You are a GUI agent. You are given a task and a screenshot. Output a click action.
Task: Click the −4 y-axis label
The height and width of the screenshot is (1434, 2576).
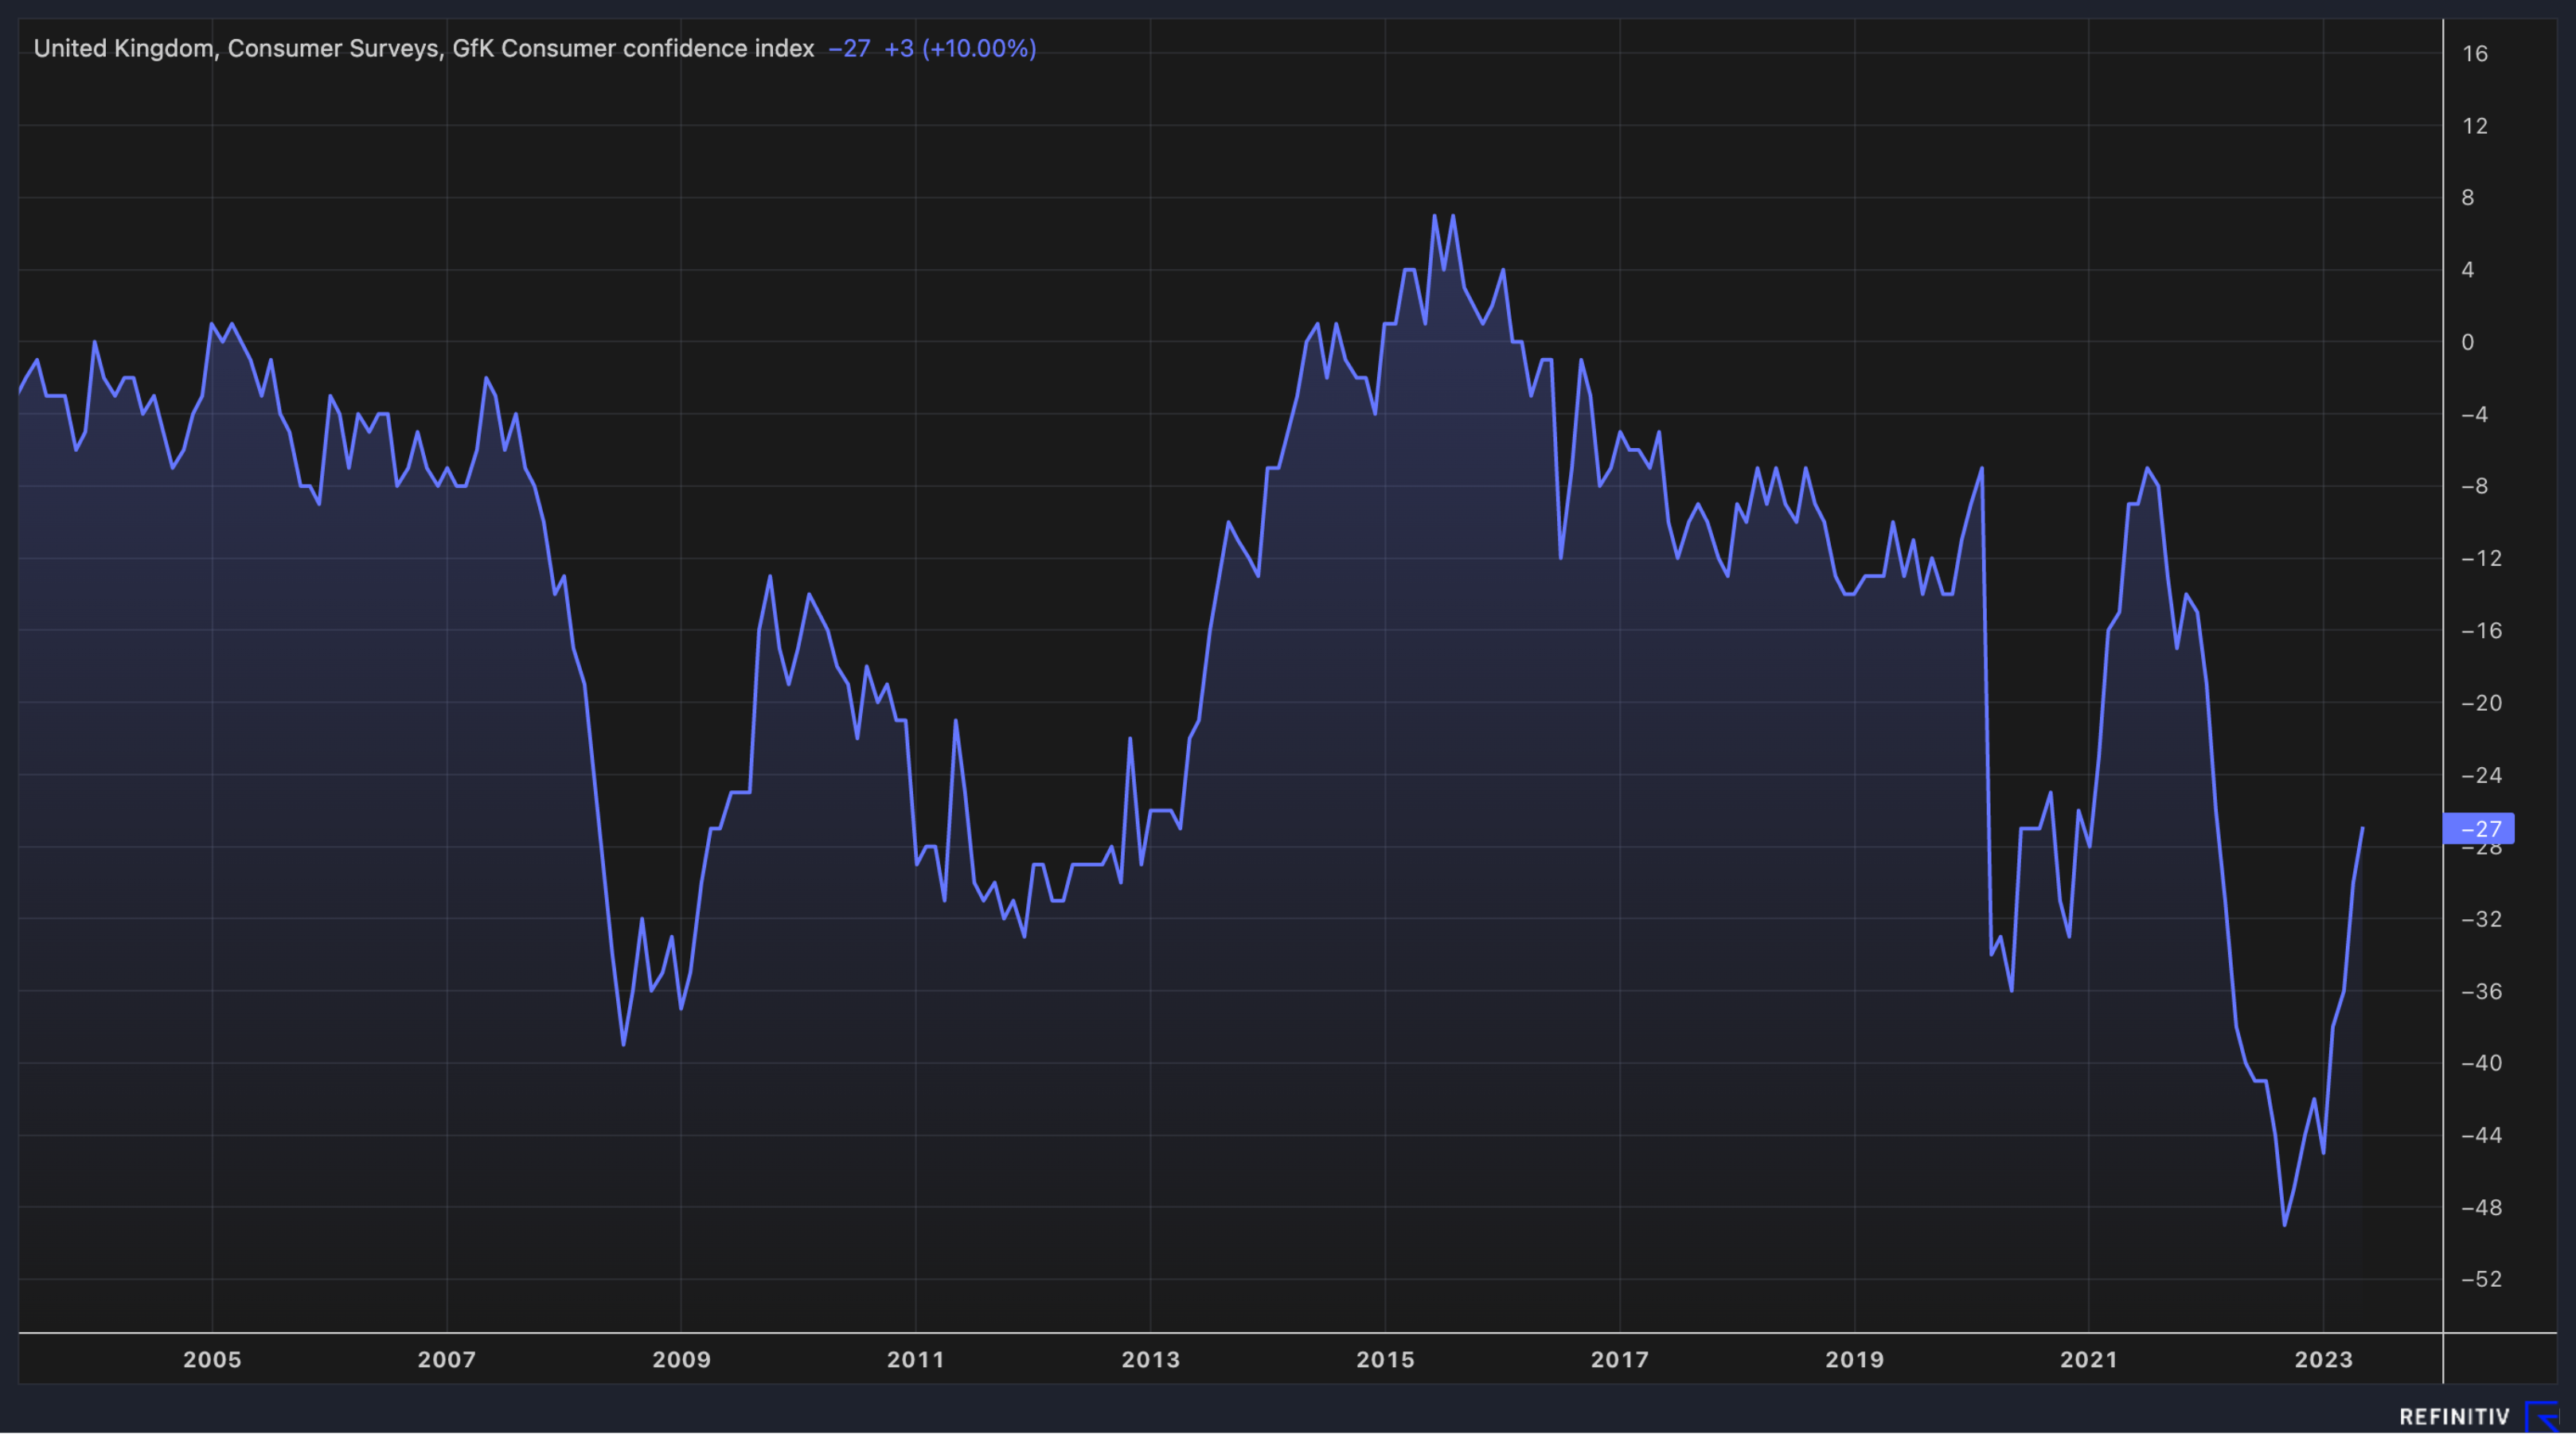click(2474, 414)
